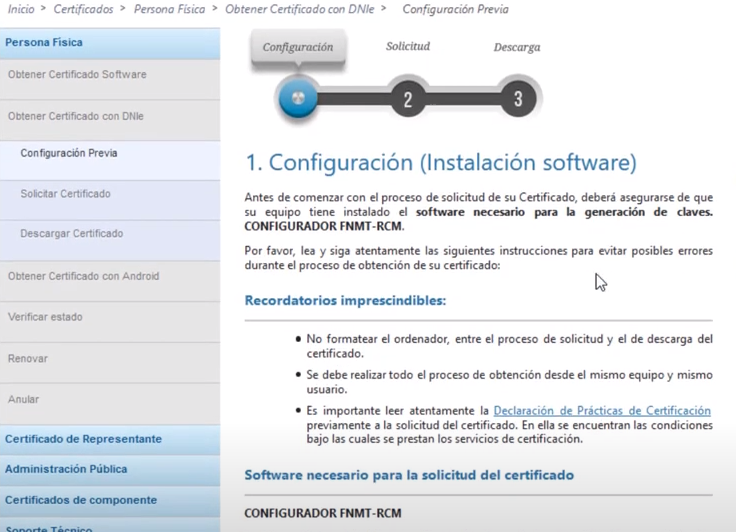Click the Descarga step label
The height and width of the screenshot is (532, 736).
pyautogui.click(x=517, y=47)
